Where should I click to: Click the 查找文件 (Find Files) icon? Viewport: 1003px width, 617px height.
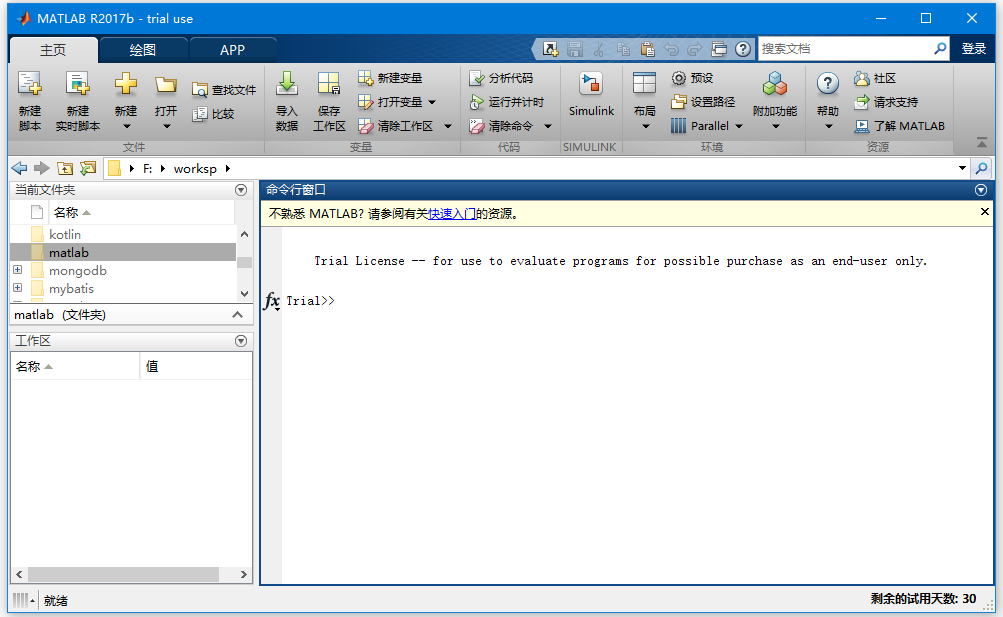[x=200, y=90]
